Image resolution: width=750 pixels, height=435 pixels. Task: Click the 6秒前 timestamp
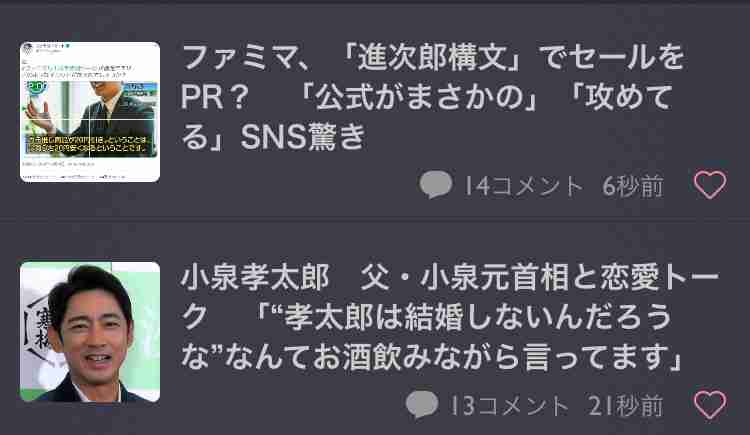633,186
